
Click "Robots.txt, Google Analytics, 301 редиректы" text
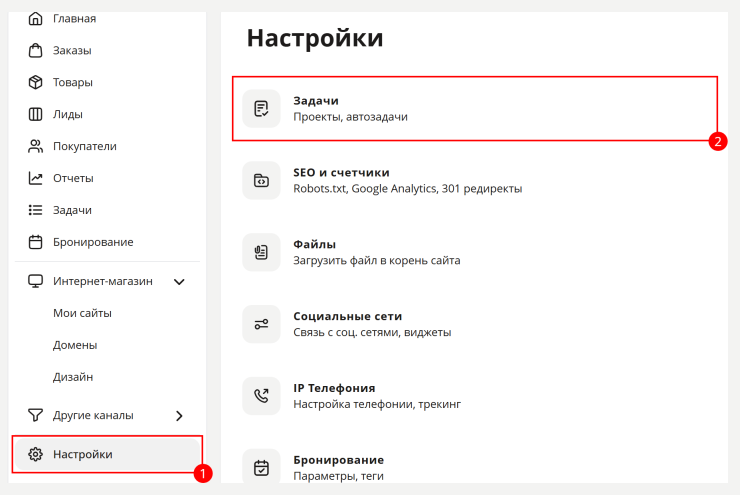click(408, 189)
